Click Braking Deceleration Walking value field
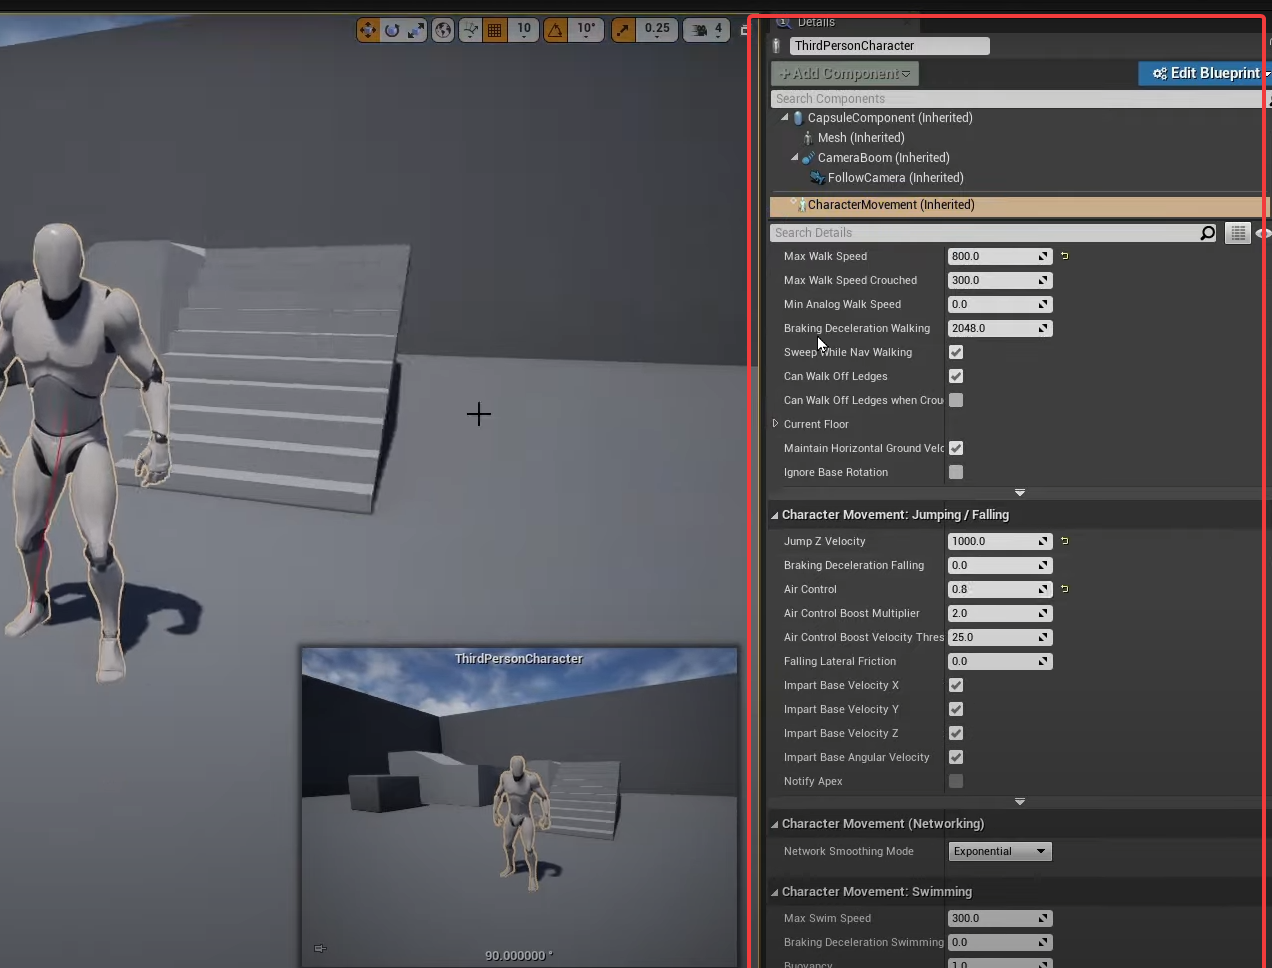1272x968 pixels. [x=999, y=328]
